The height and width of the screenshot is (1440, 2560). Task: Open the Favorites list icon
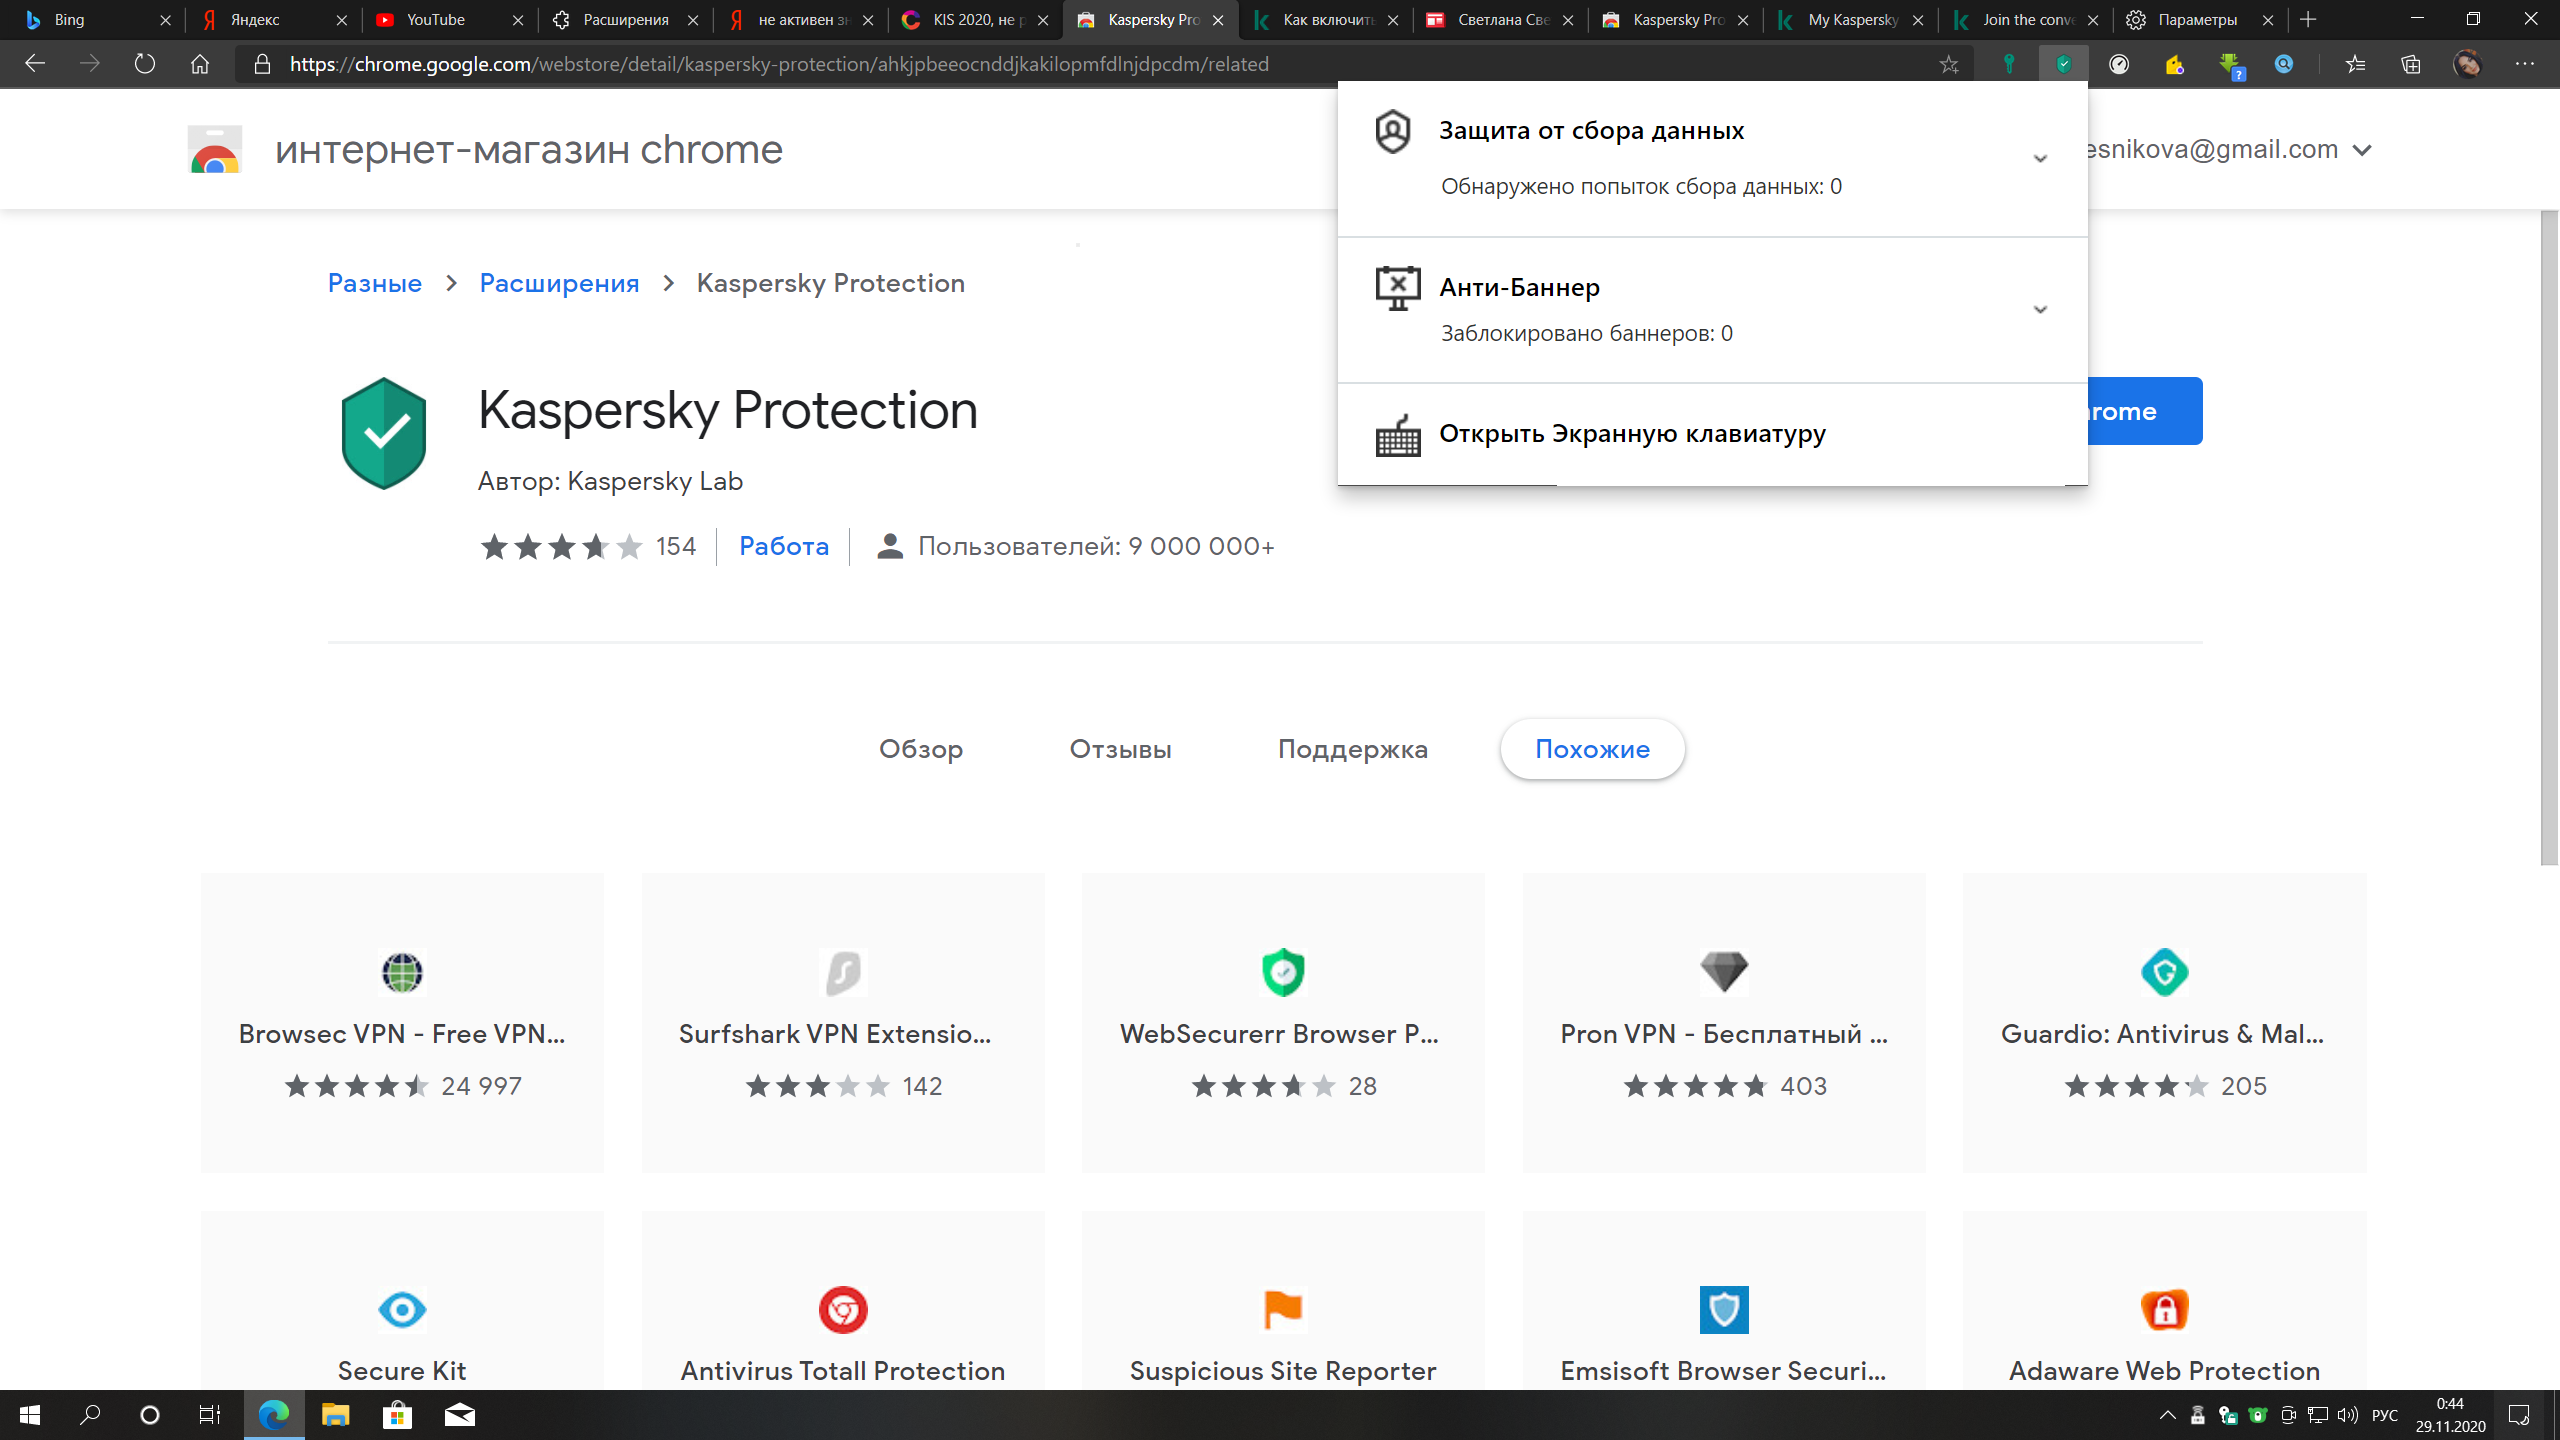(x=2355, y=65)
